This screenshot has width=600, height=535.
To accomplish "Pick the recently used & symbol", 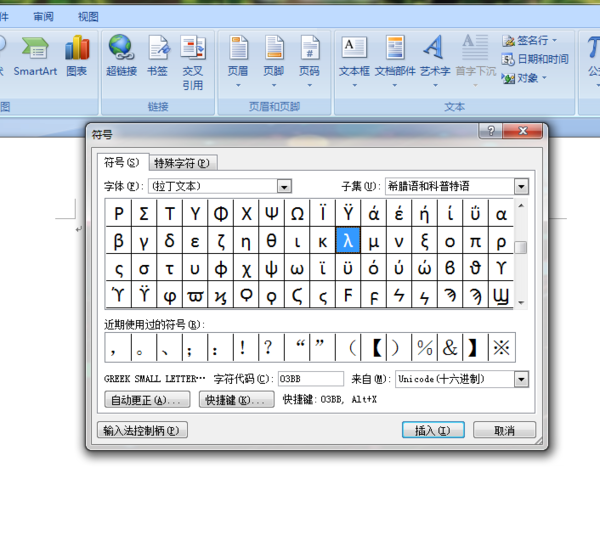I will click(x=450, y=347).
